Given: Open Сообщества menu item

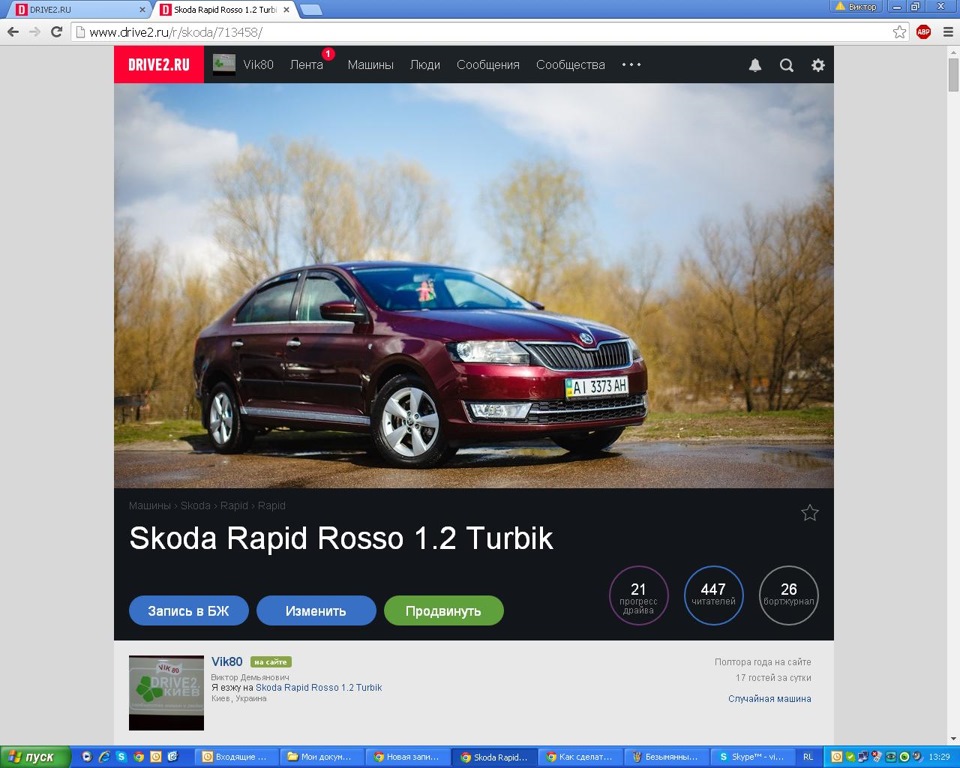Looking at the screenshot, I should tap(571, 65).
